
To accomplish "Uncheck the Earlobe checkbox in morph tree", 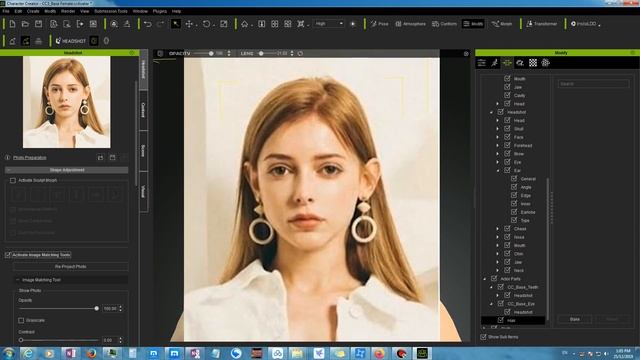I will pos(514,212).
